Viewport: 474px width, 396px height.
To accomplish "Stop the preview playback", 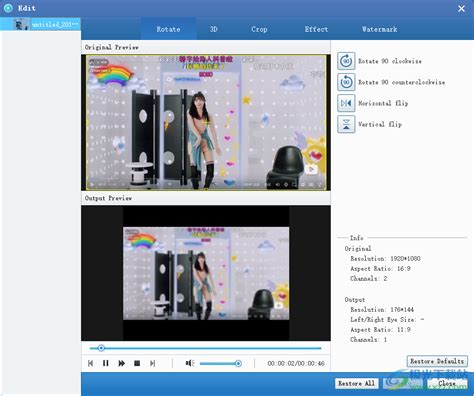I will click(137, 363).
